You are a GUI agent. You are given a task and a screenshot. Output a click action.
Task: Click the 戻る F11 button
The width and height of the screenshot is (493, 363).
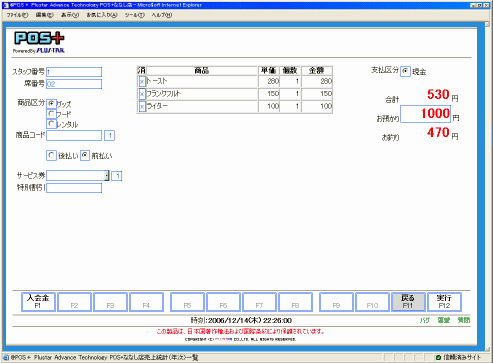click(408, 302)
